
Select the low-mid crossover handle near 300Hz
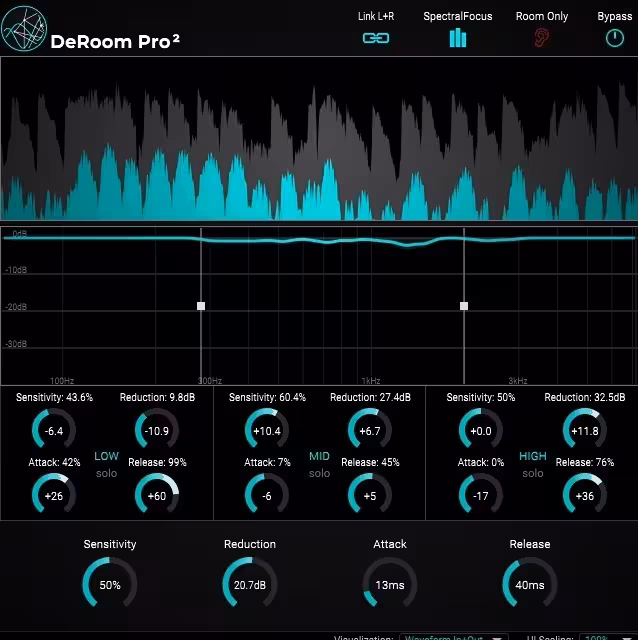(201, 306)
